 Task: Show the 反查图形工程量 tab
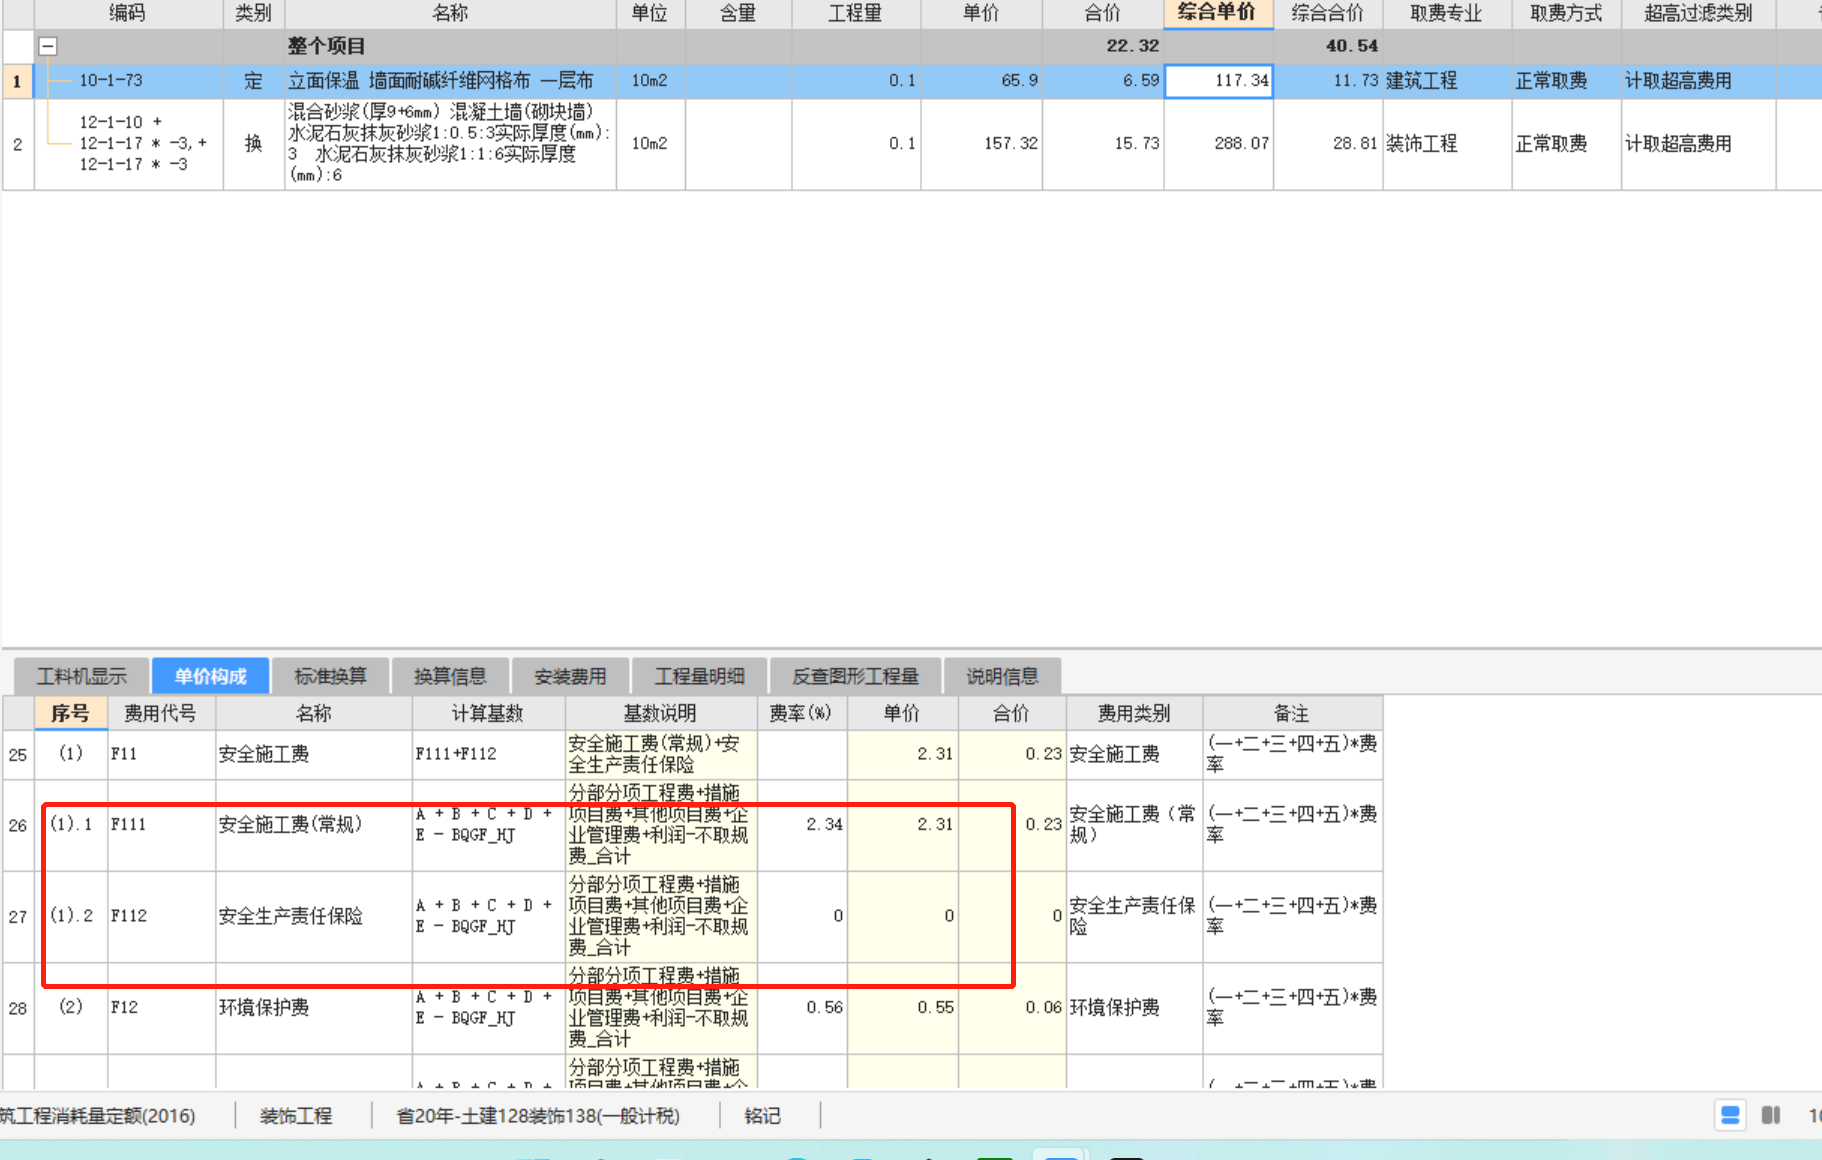coord(855,676)
